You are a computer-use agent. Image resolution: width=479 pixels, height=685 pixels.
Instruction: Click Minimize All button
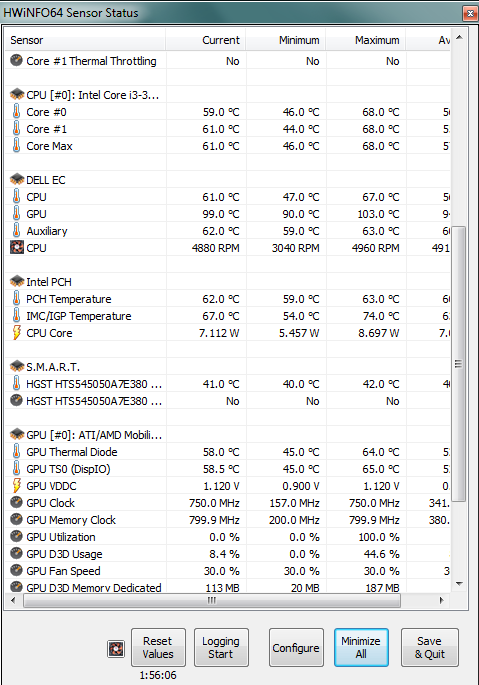pos(361,647)
